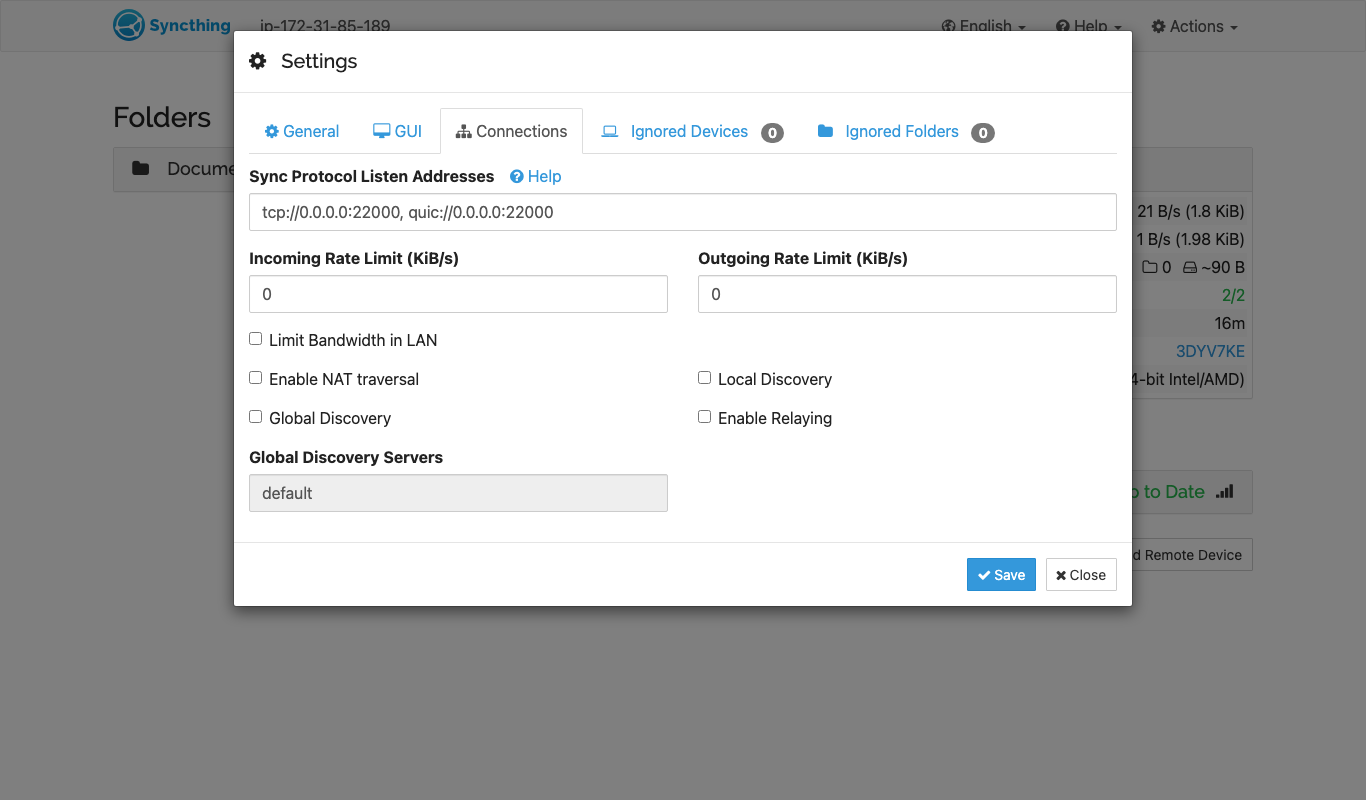Click the question mark Help icon beside Listen Addresses

[517, 176]
